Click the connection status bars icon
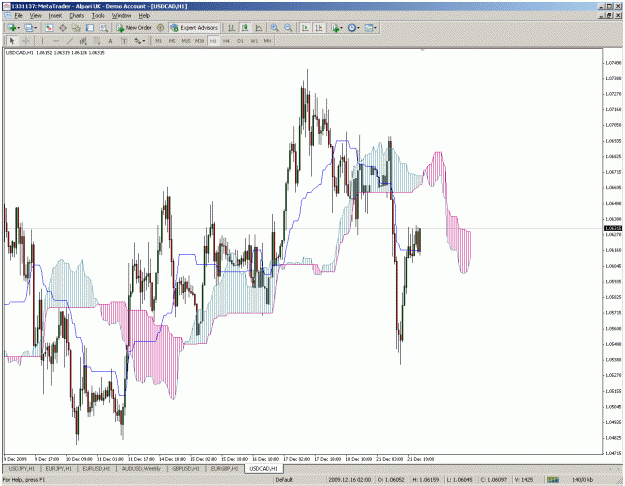 pos(552,480)
